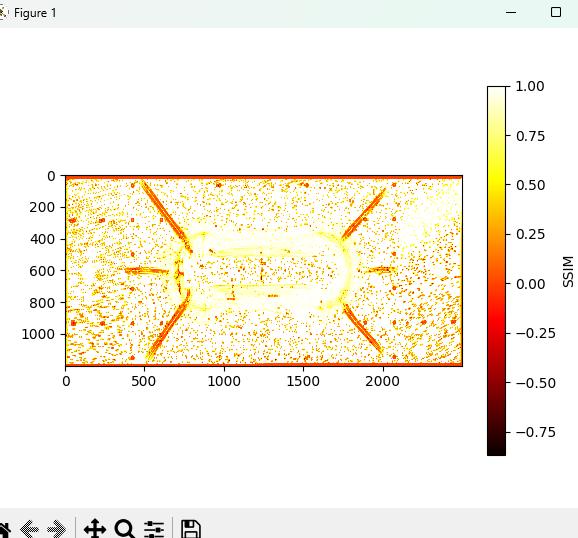Screen dimensions: 578x538
Task: Click the 1.00 tick on the colorbar
Action: [x=530, y=86]
